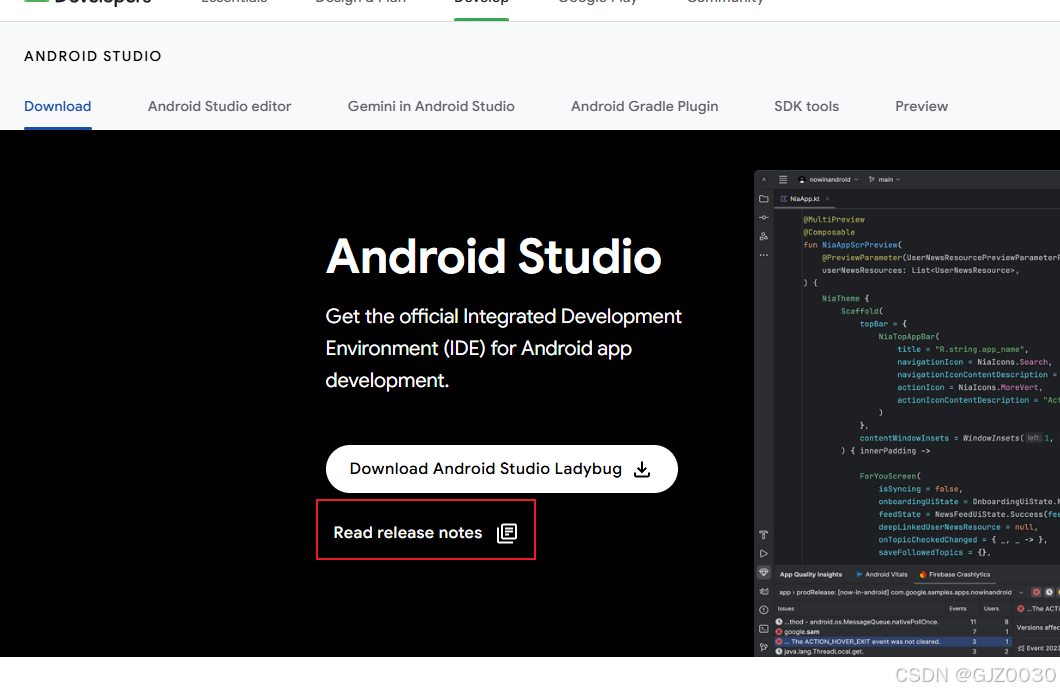Click the Structure icon below Commit in IDE sidebar

(764, 237)
